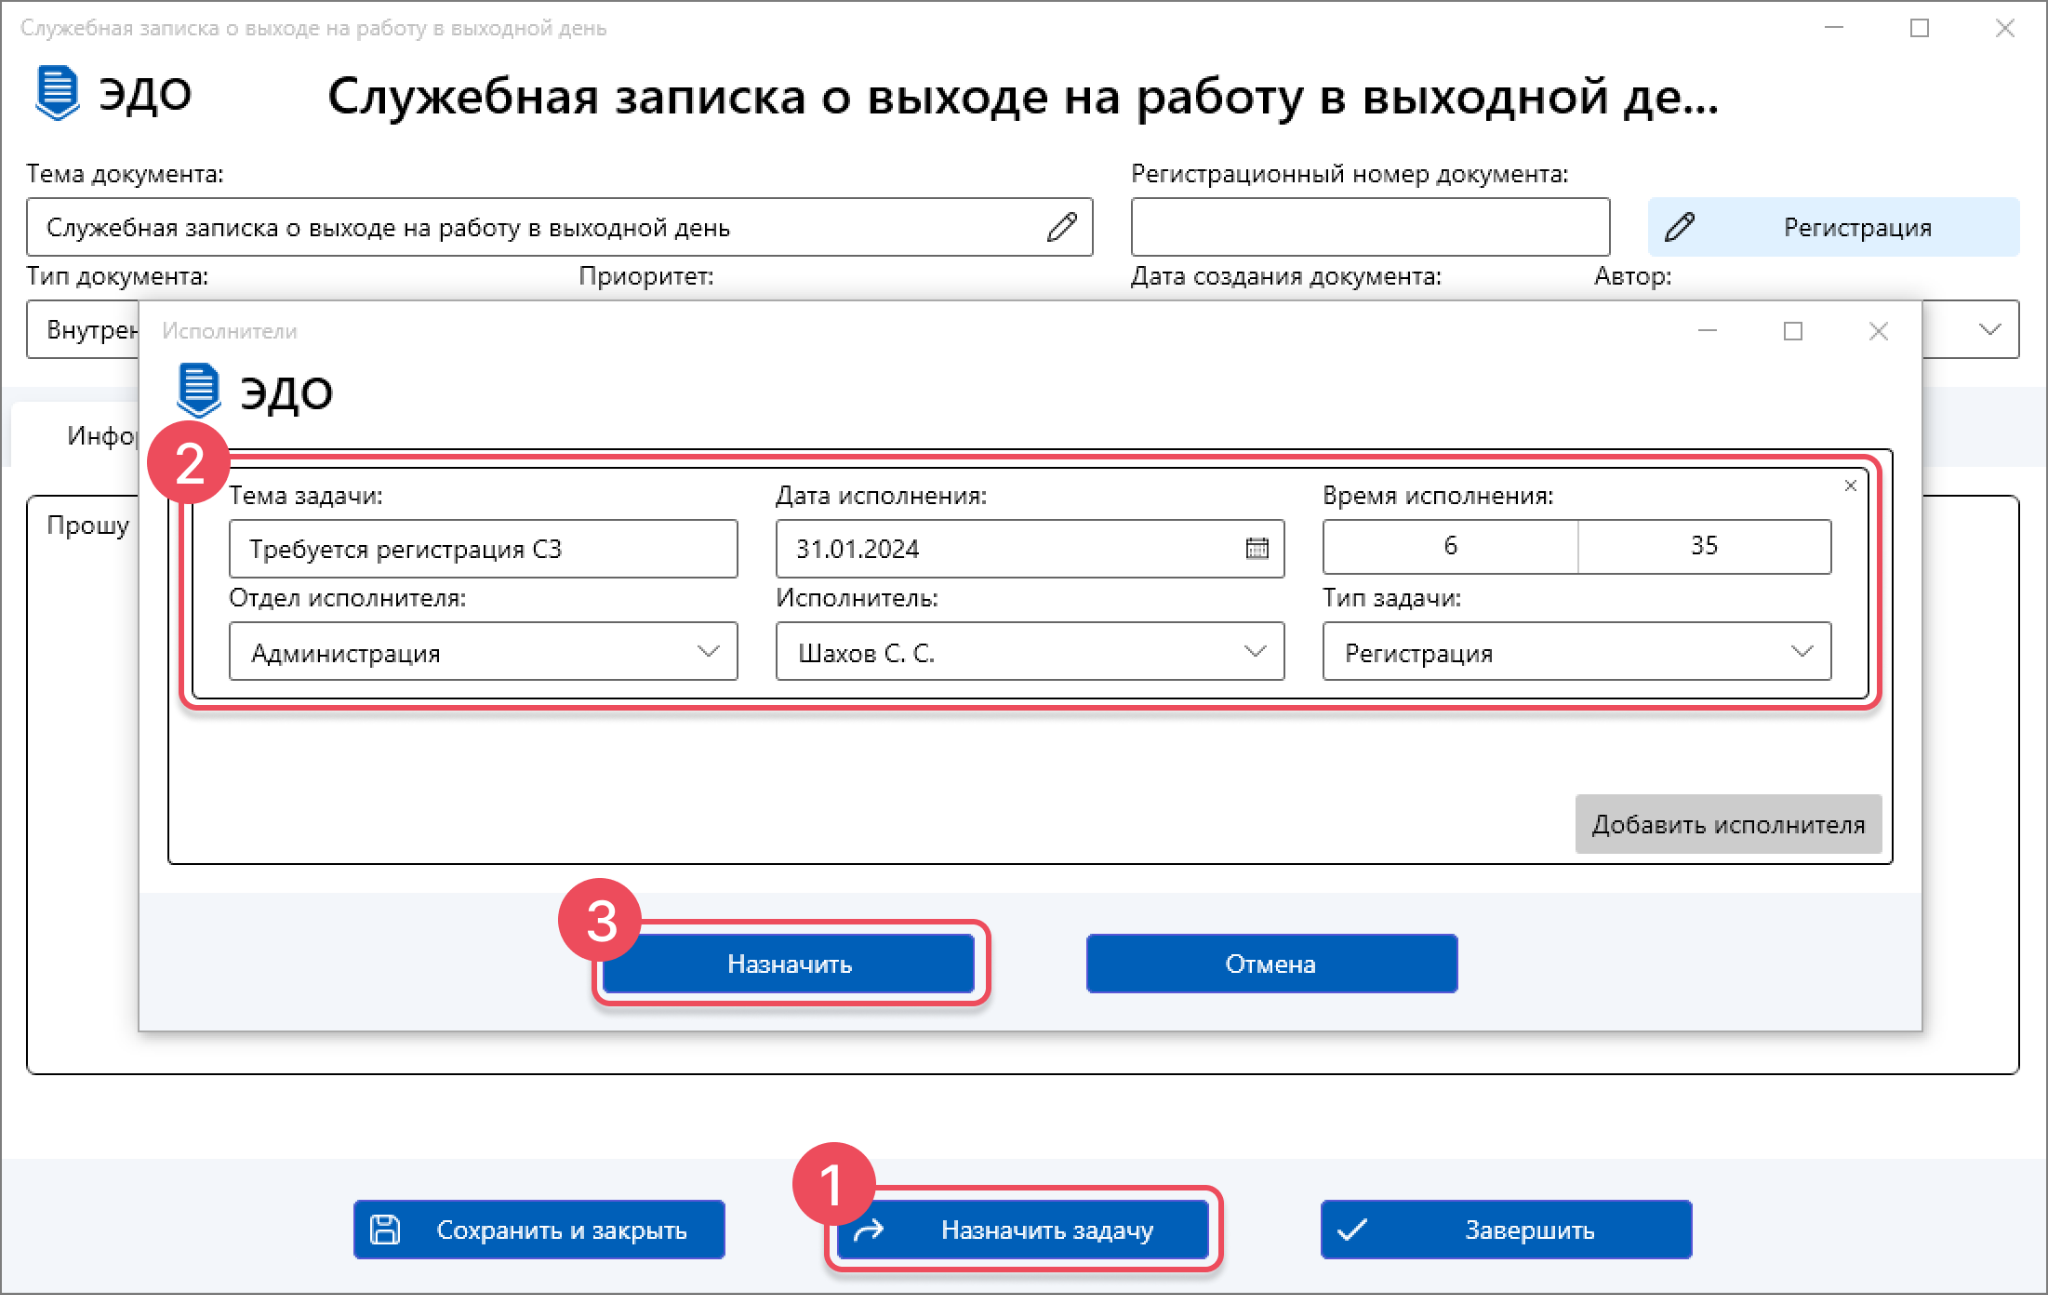The height and width of the screenshot is (1295, 2048).
Task: Click the Регистрационный номер документа field
Action: click(1370, 227)
